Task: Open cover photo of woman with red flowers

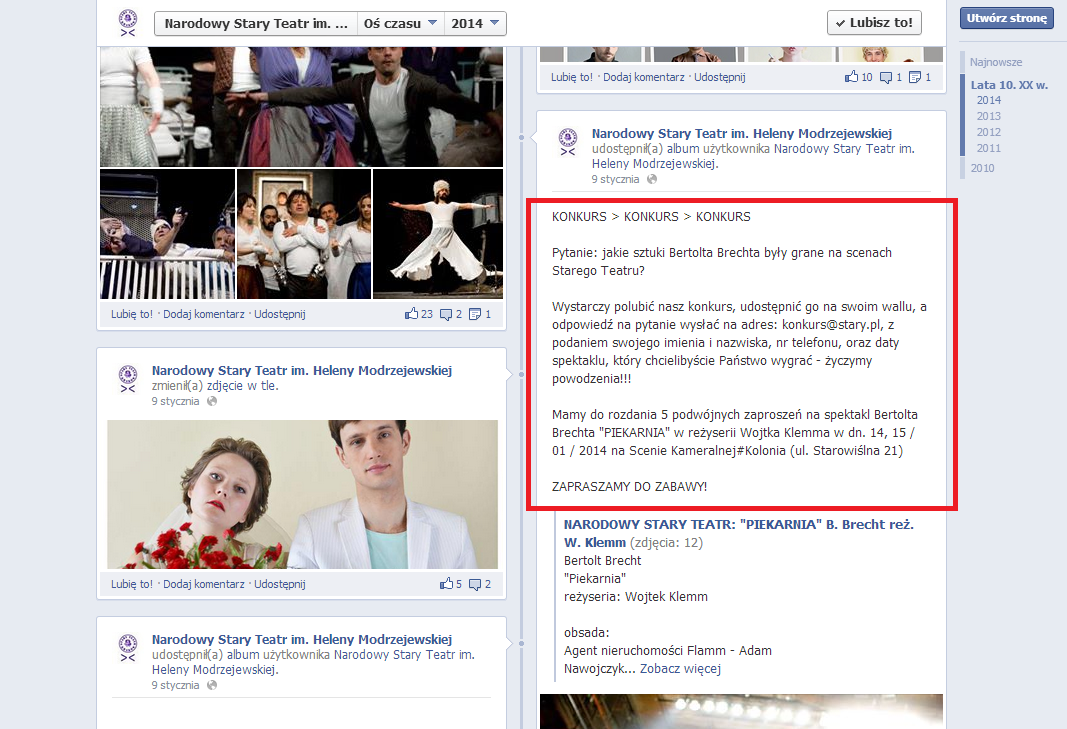Action: coord(302,494)
